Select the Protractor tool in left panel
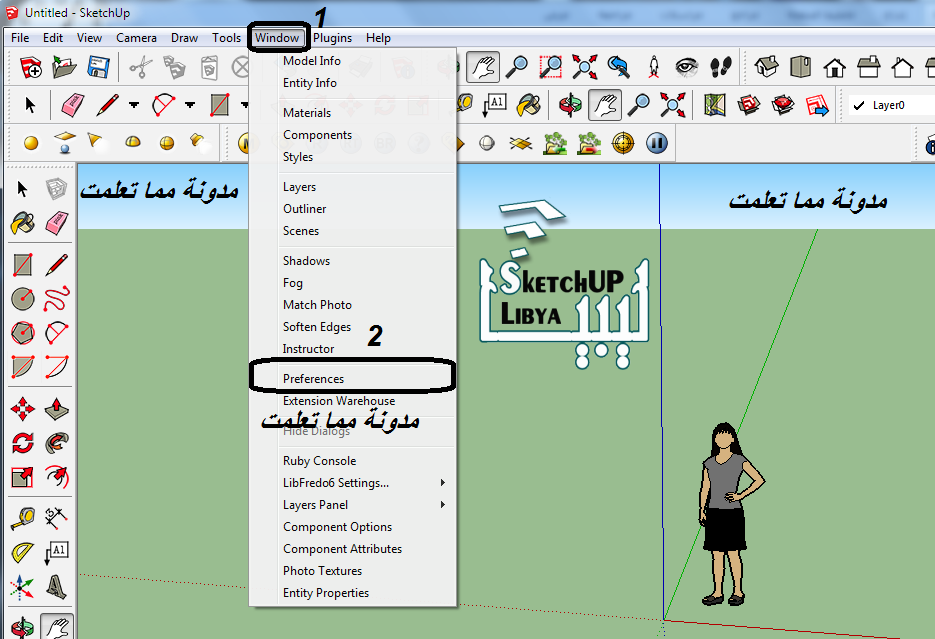The height and width of the screenshot is (639, 935). [23, 553]
